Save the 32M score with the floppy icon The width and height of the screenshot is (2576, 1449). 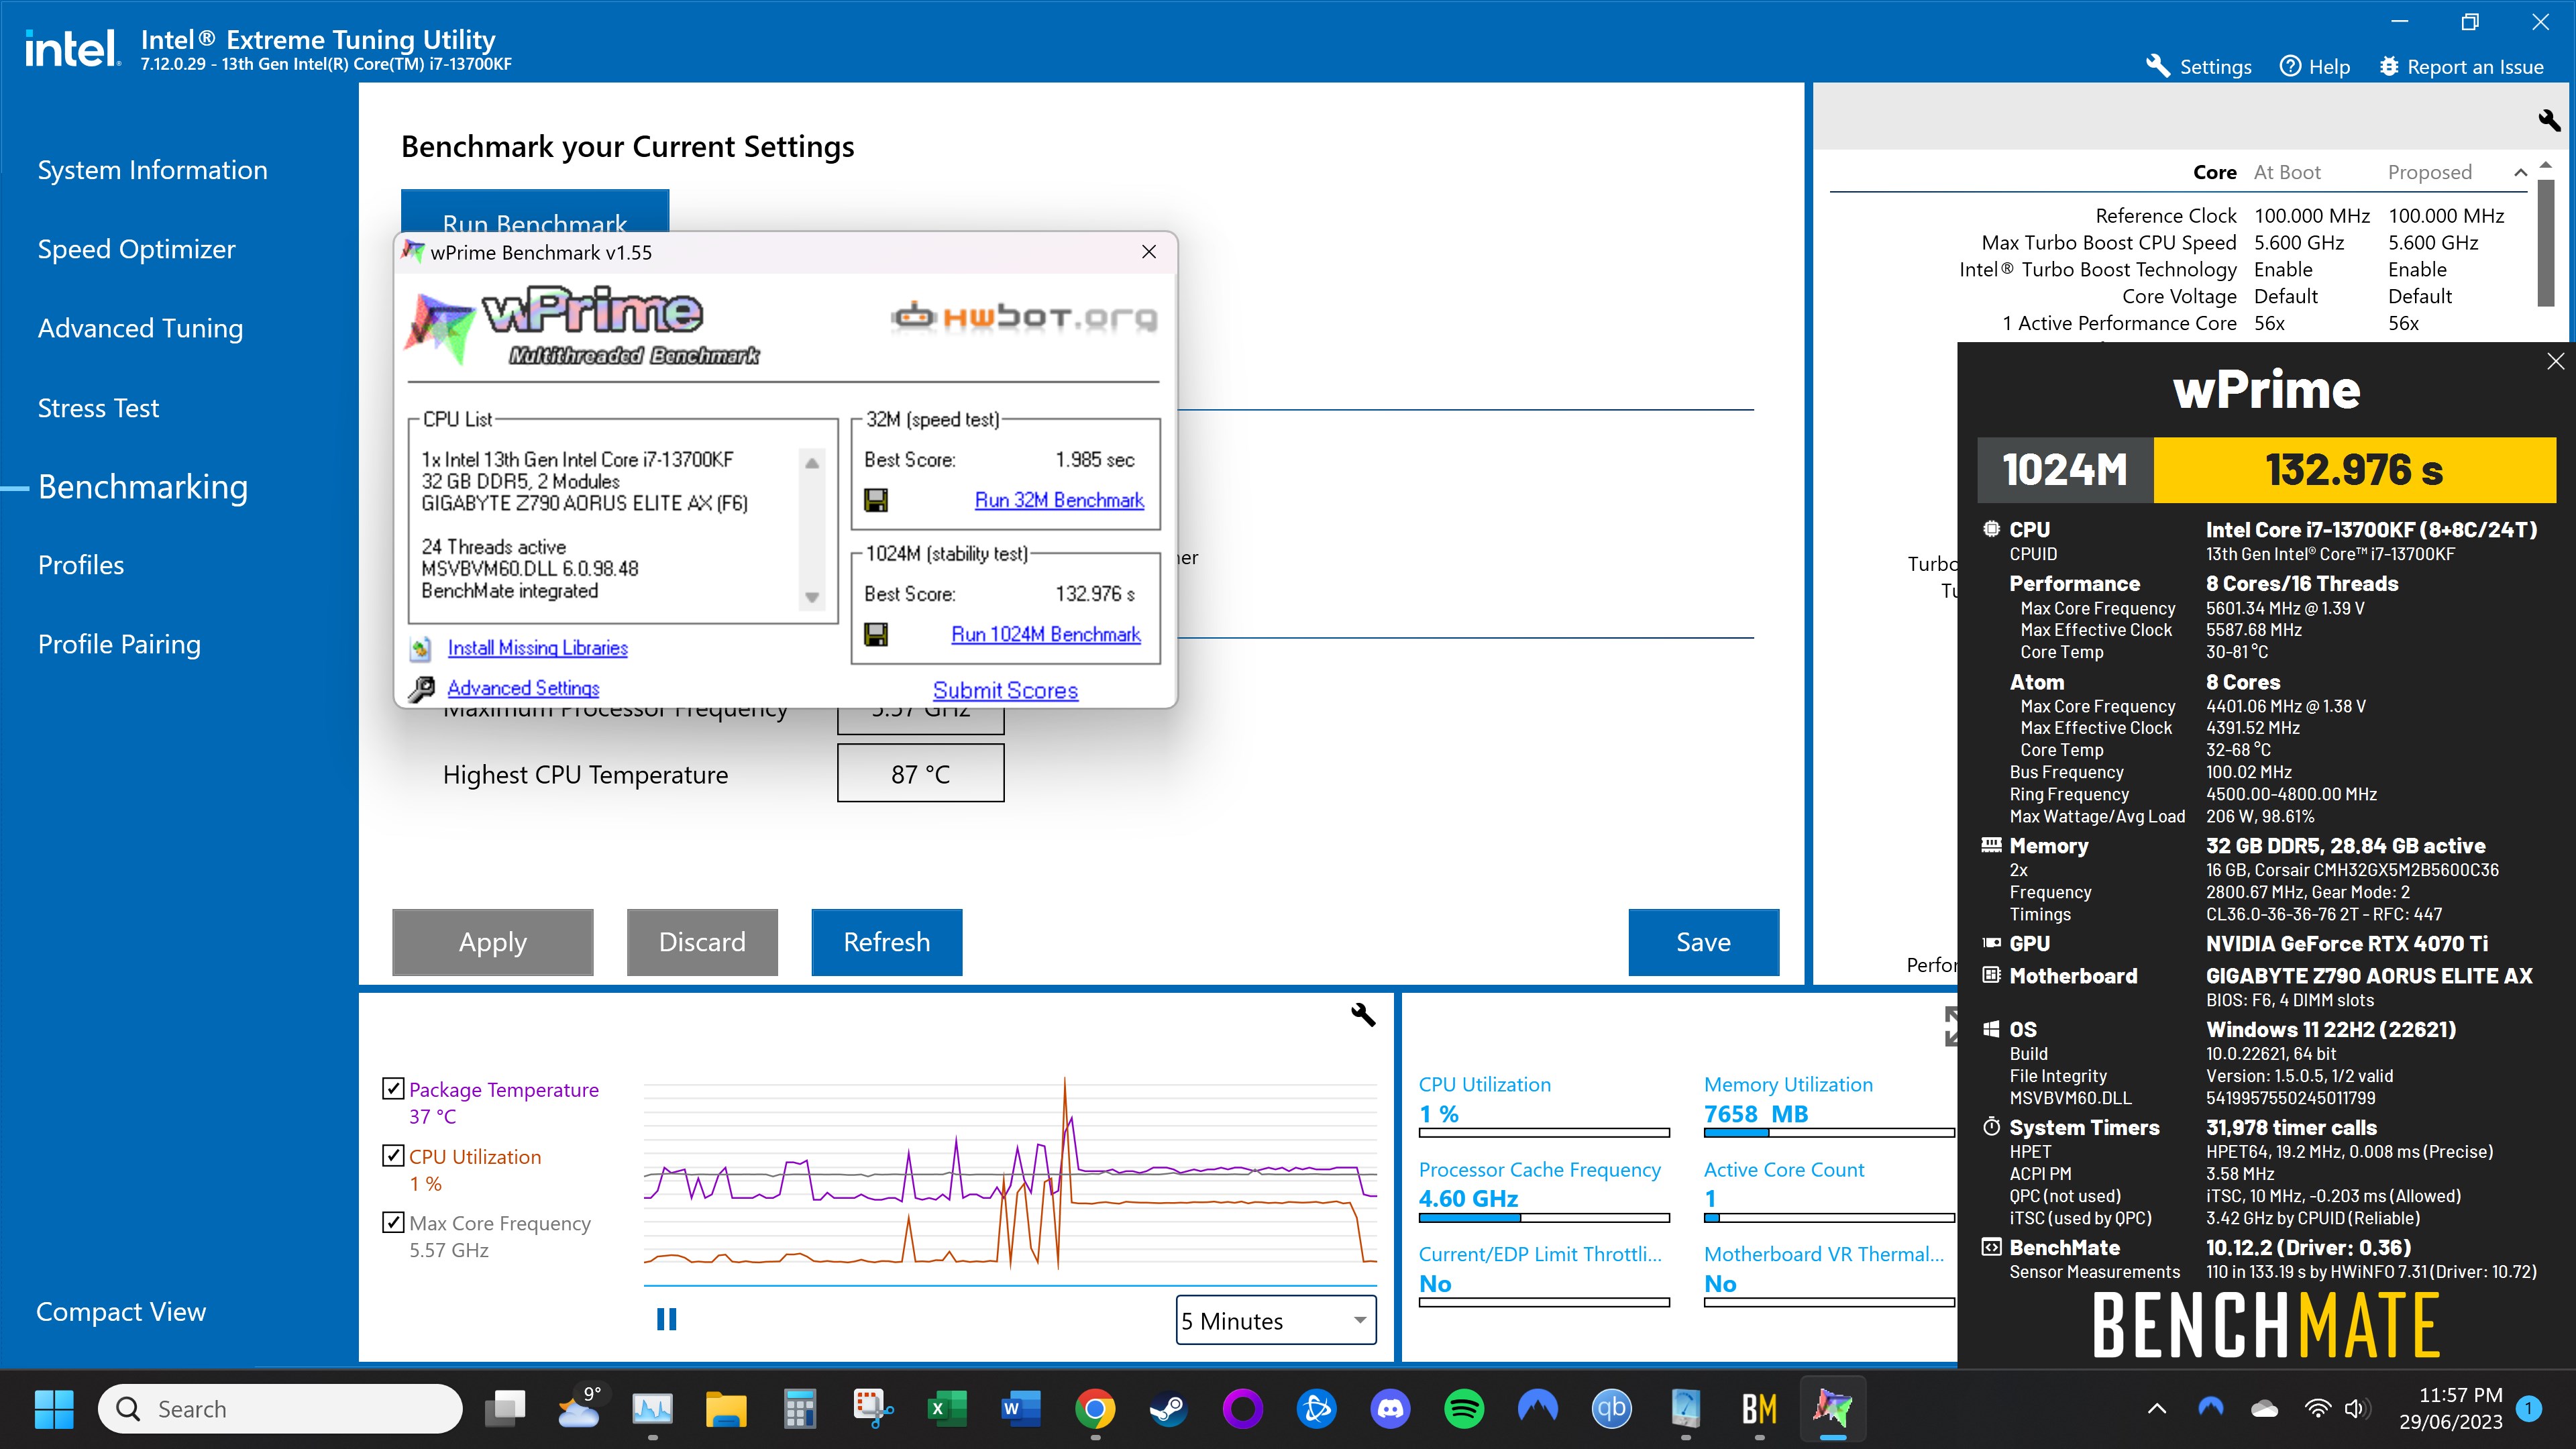pos(876,500)
